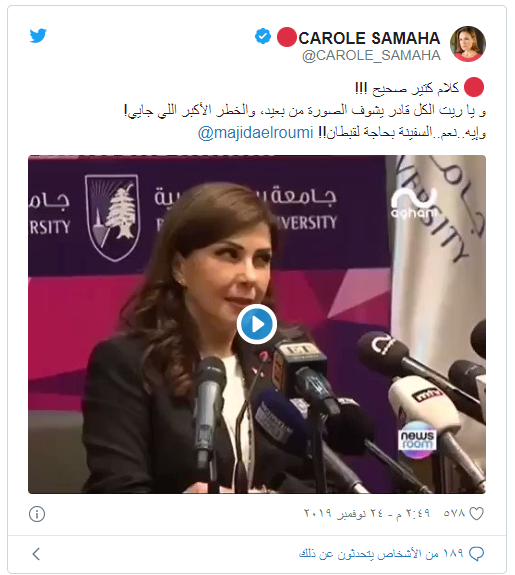Click the blue verified badge
515x575 pixels.
263,37
